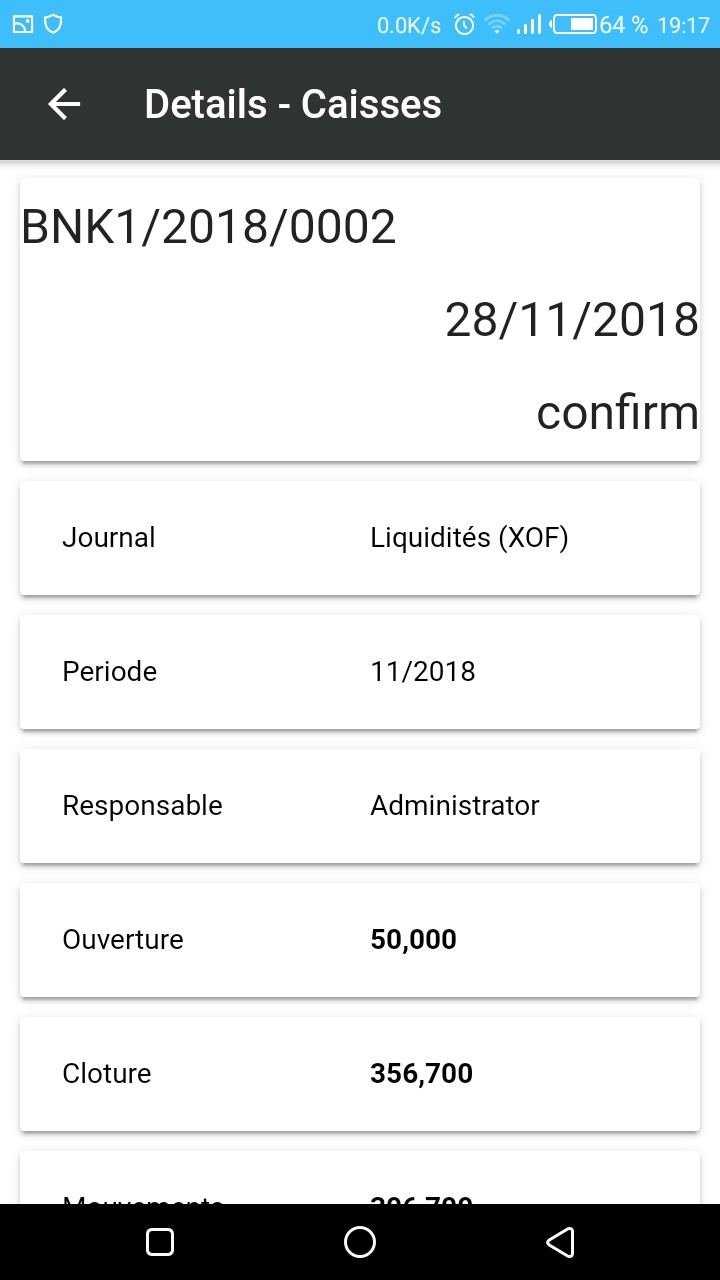Viewport: 720px width, 1280px height.
Task: Tap the battery indicator icon
Action: [575, 25]
